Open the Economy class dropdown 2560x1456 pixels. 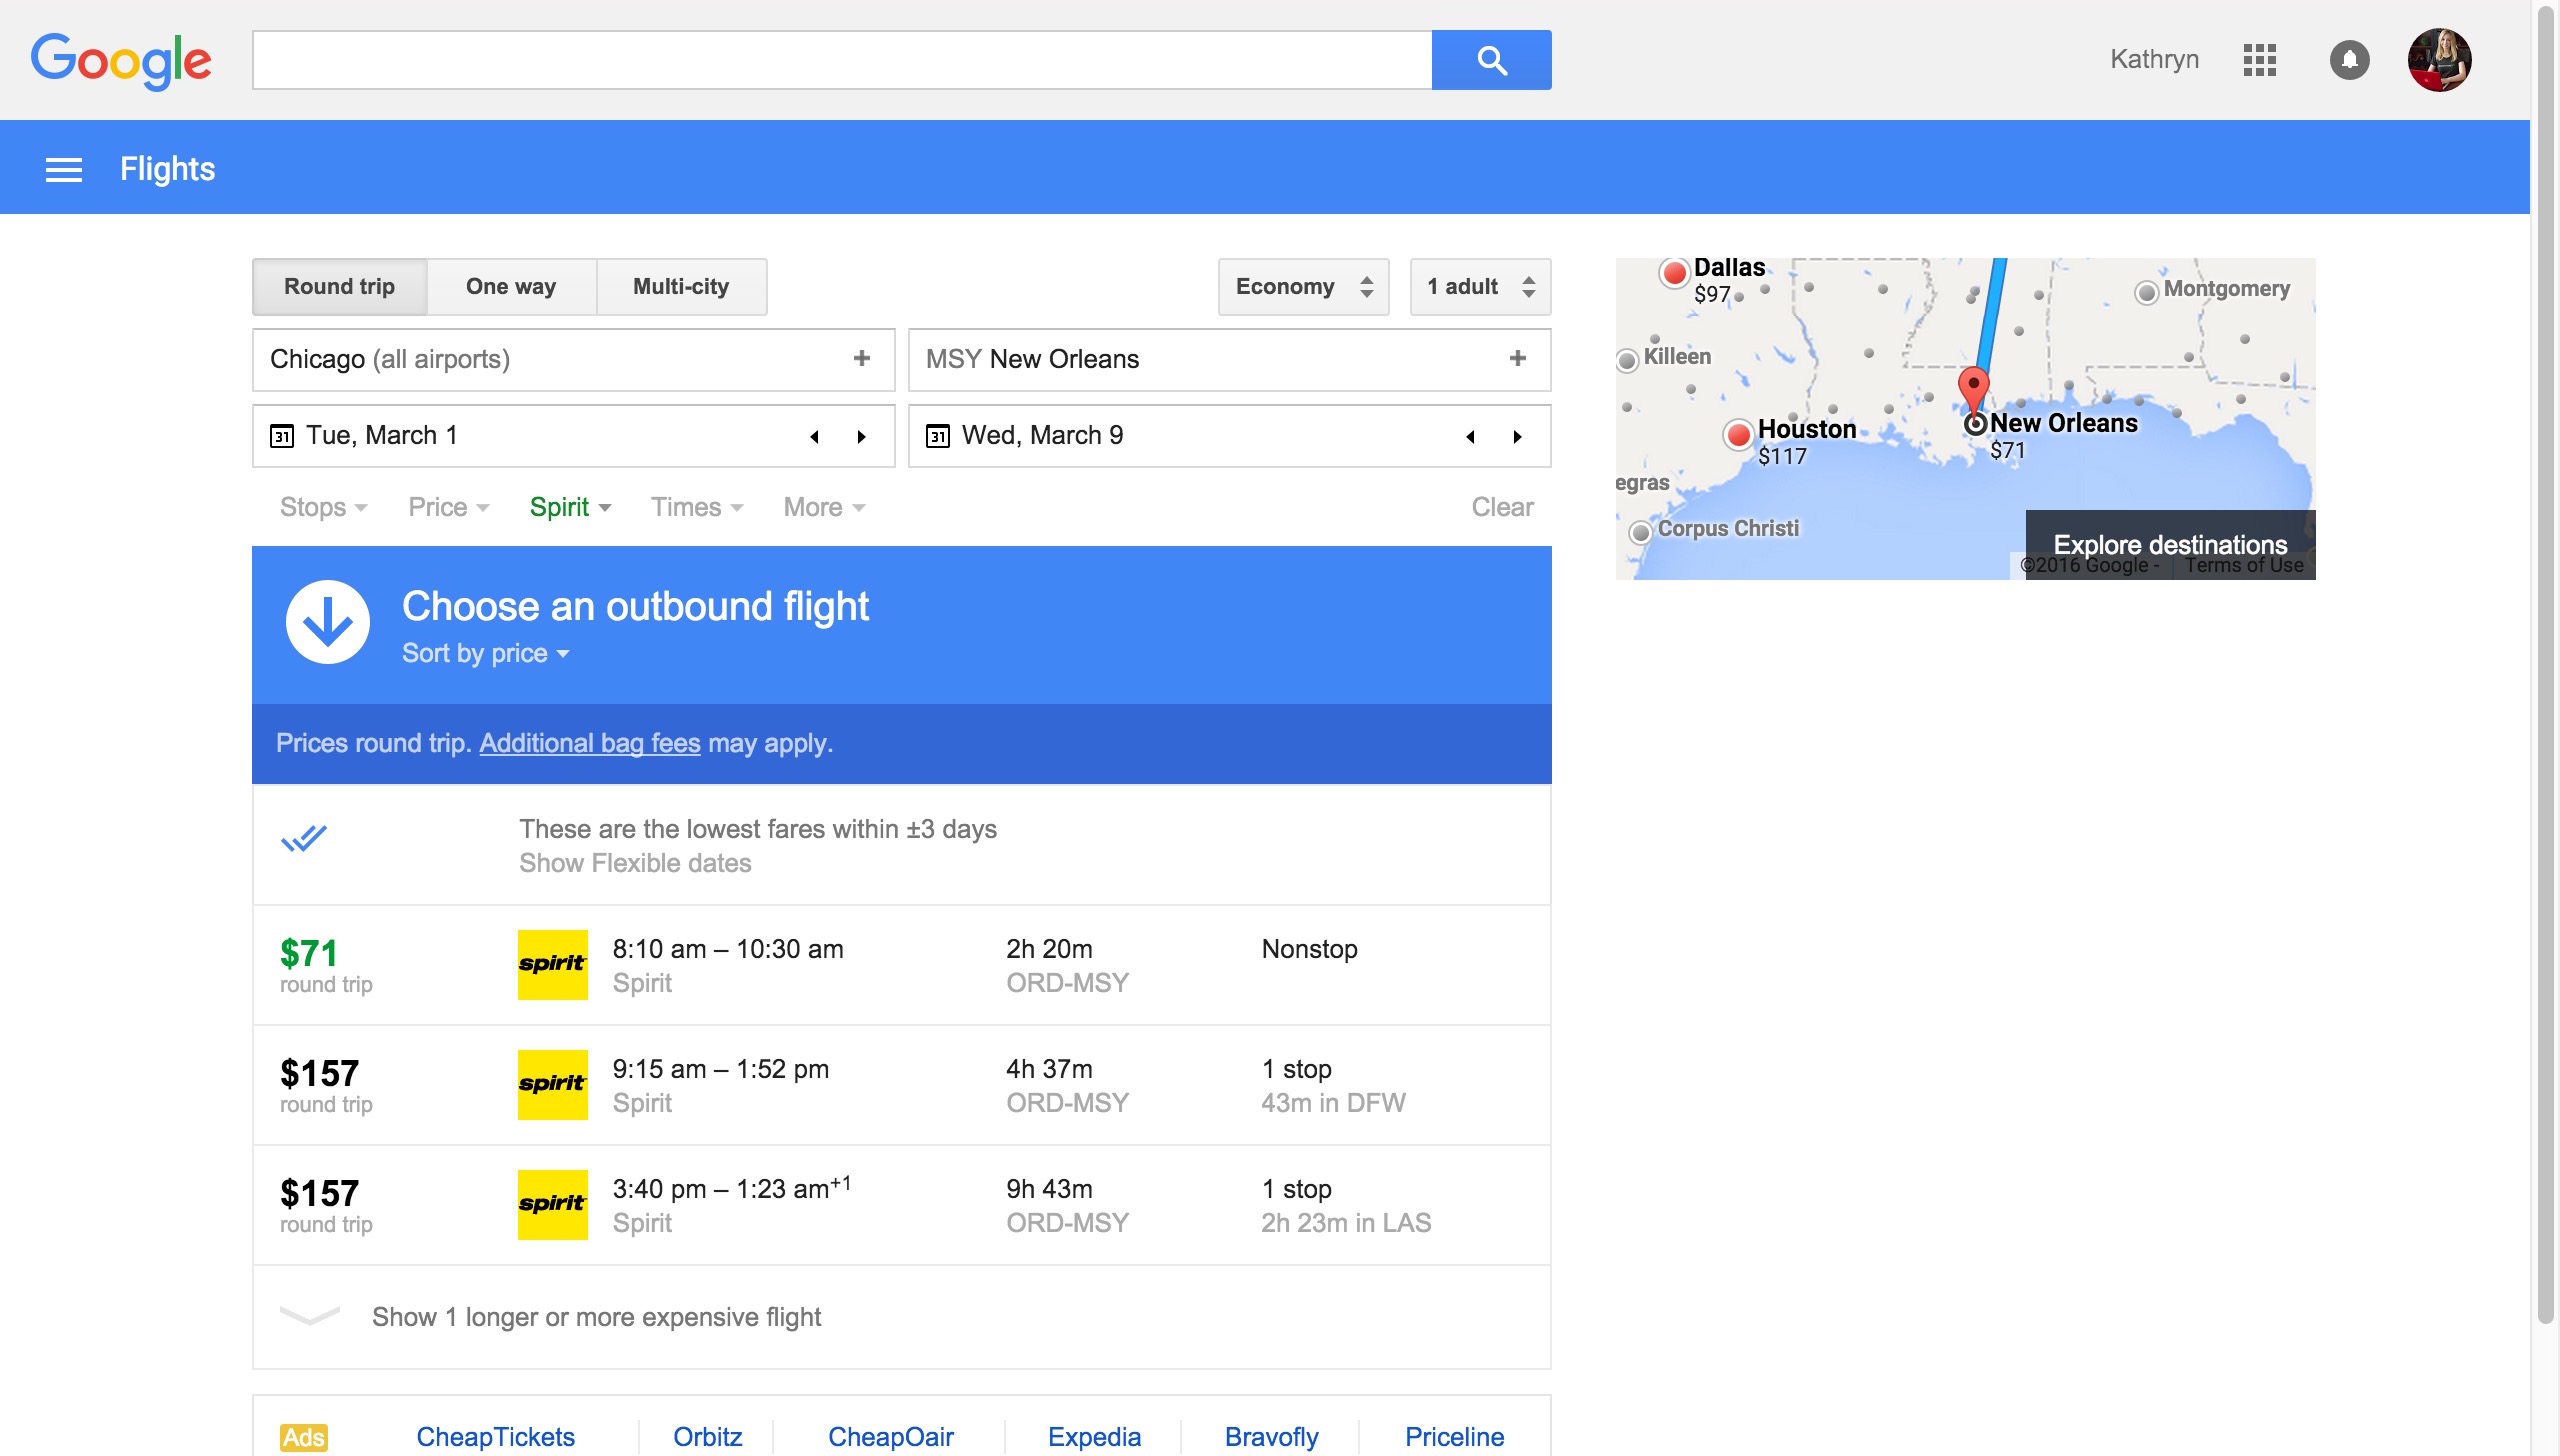click(x=1303, y=287)
